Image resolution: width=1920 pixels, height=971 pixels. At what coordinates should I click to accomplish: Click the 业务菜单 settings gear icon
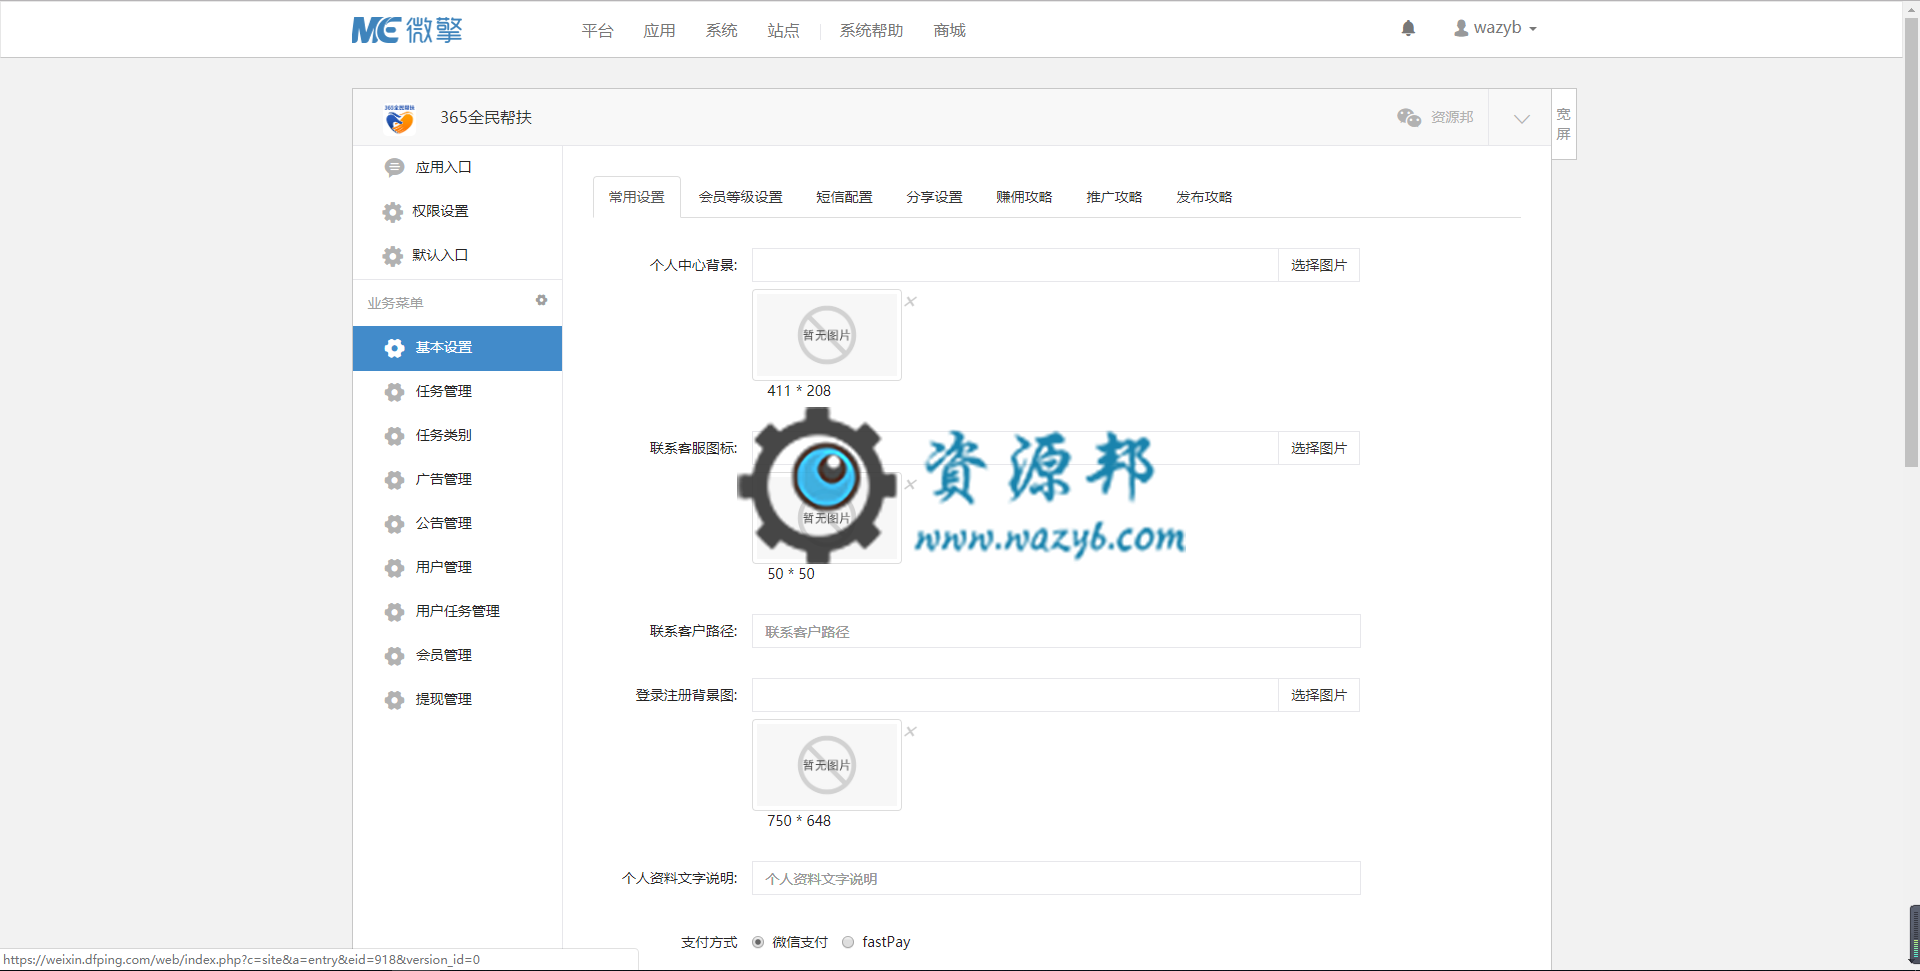coord(541,300)
